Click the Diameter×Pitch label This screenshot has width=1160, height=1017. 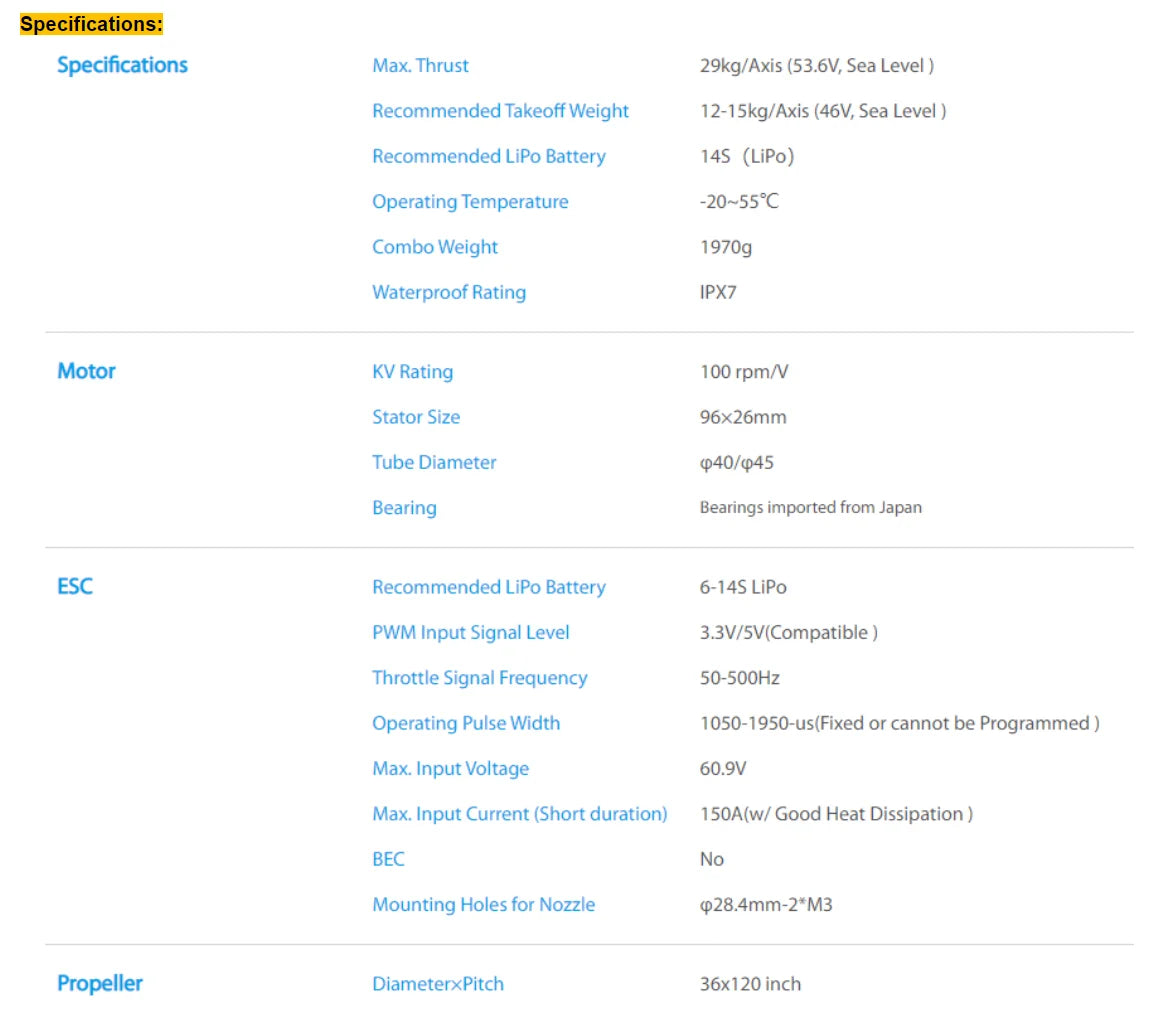[437, 984]
